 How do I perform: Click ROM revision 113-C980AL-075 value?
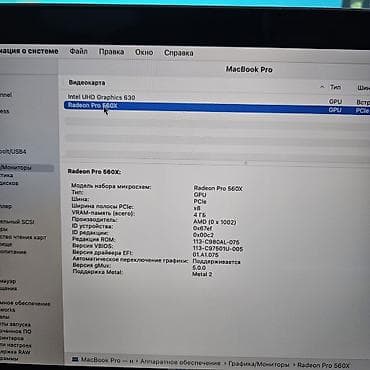click(x=216, y=242)
